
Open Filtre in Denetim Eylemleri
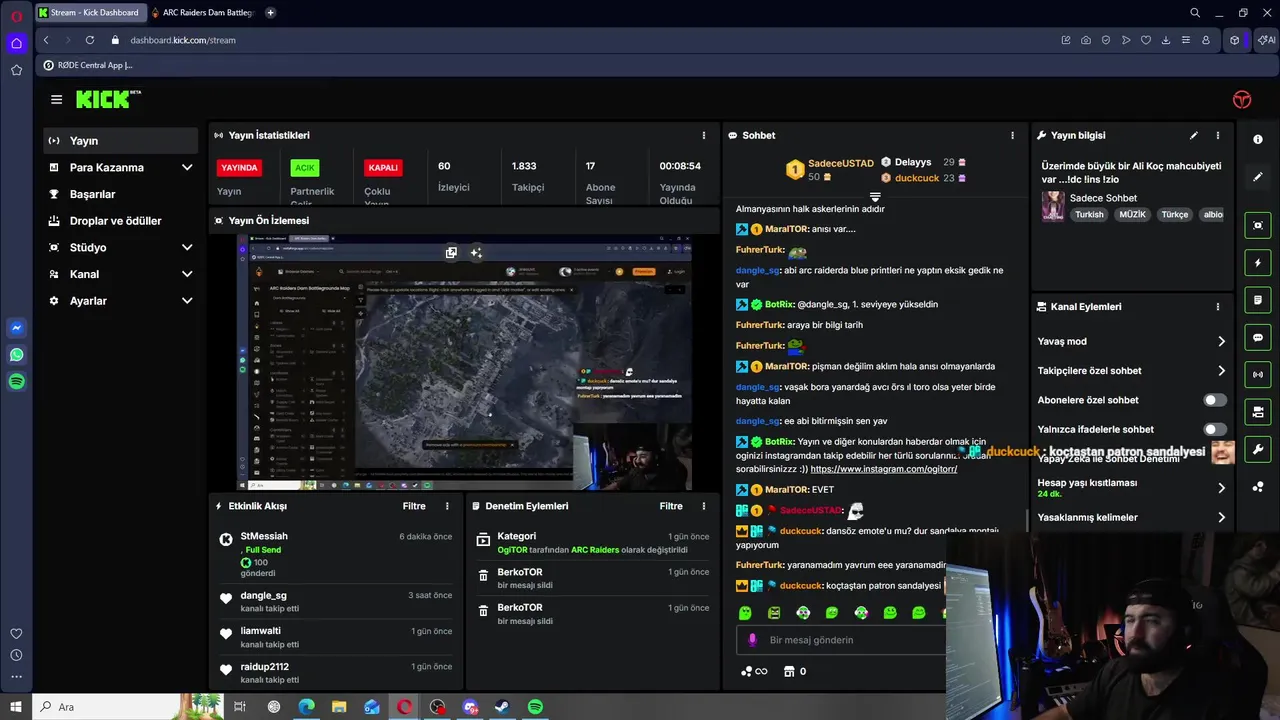(x=671, y=506)
